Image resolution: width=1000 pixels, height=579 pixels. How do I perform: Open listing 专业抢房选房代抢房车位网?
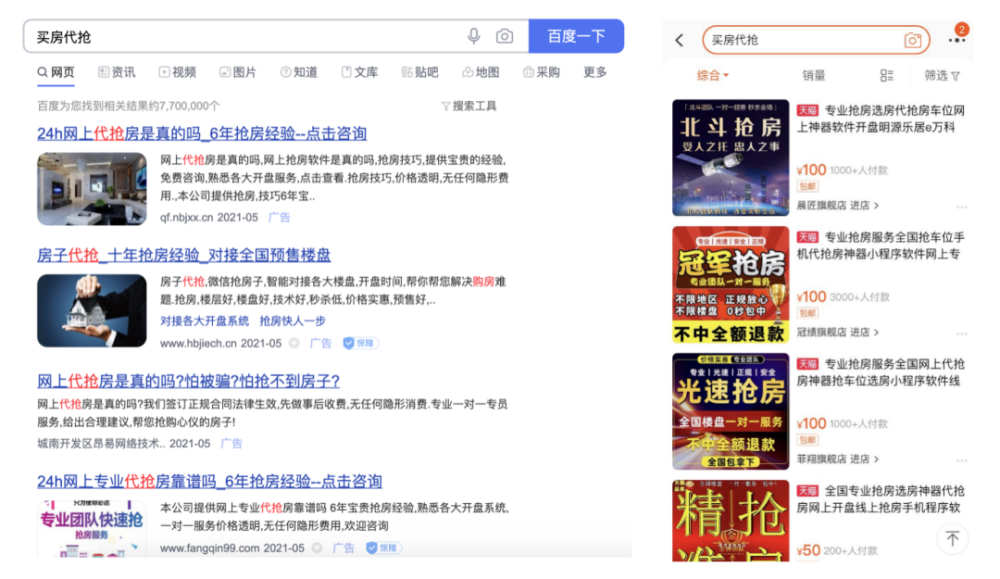coord(881,119)
